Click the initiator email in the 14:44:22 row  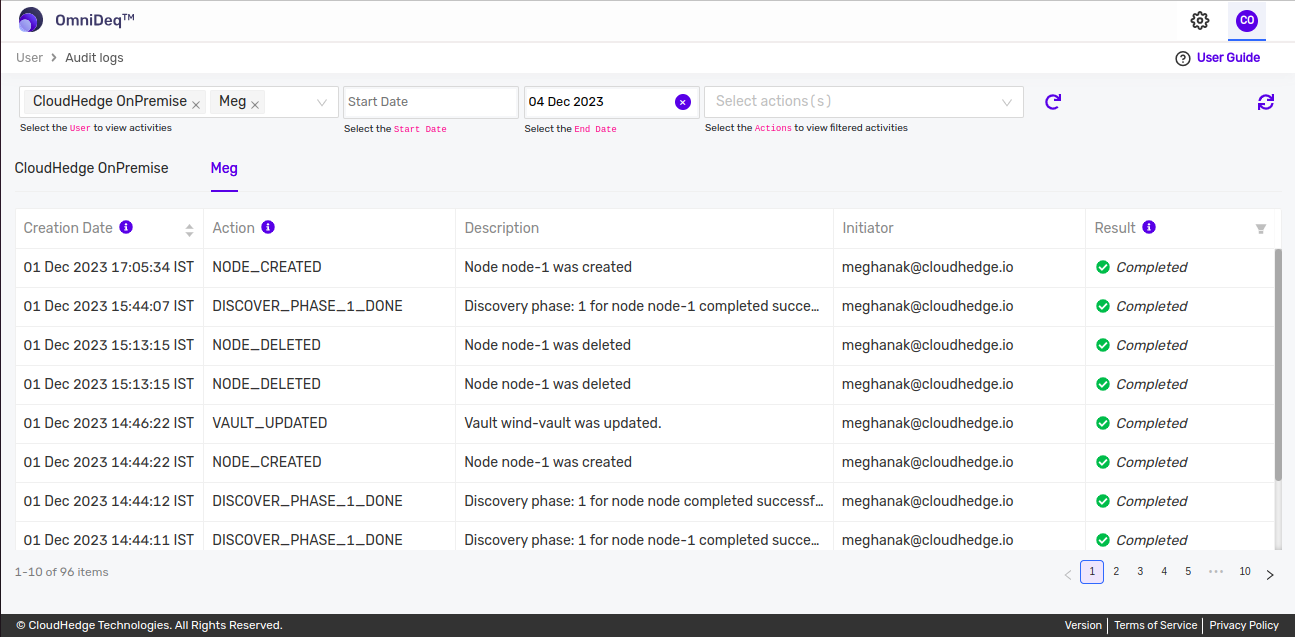click(928, 462)
